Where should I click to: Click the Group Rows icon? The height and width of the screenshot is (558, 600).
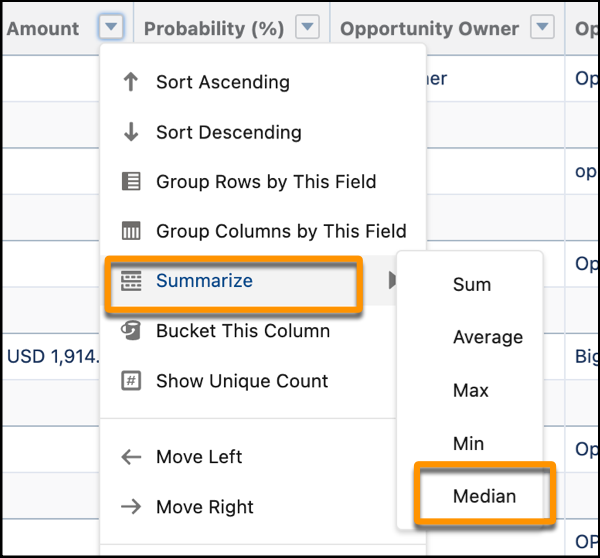click(x=131, y=182)
